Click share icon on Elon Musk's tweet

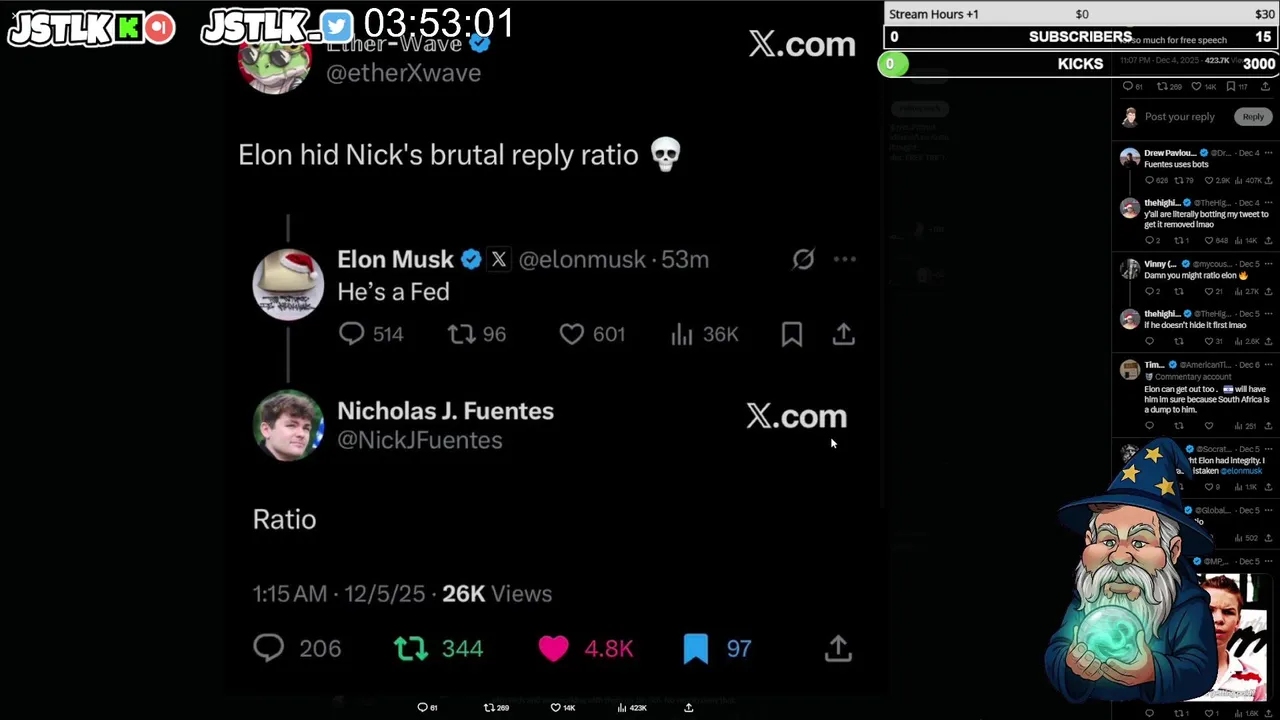pyautogui.click(x=843, y=334)
